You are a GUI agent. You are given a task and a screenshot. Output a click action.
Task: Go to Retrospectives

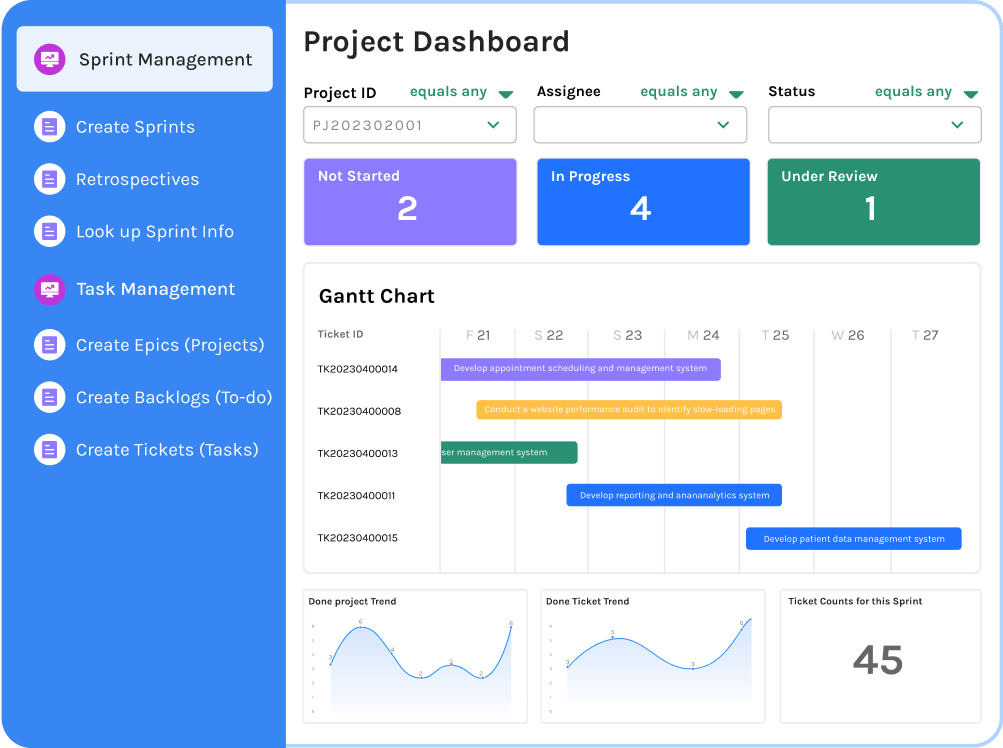pyautogui.click(x=138, y=179)
